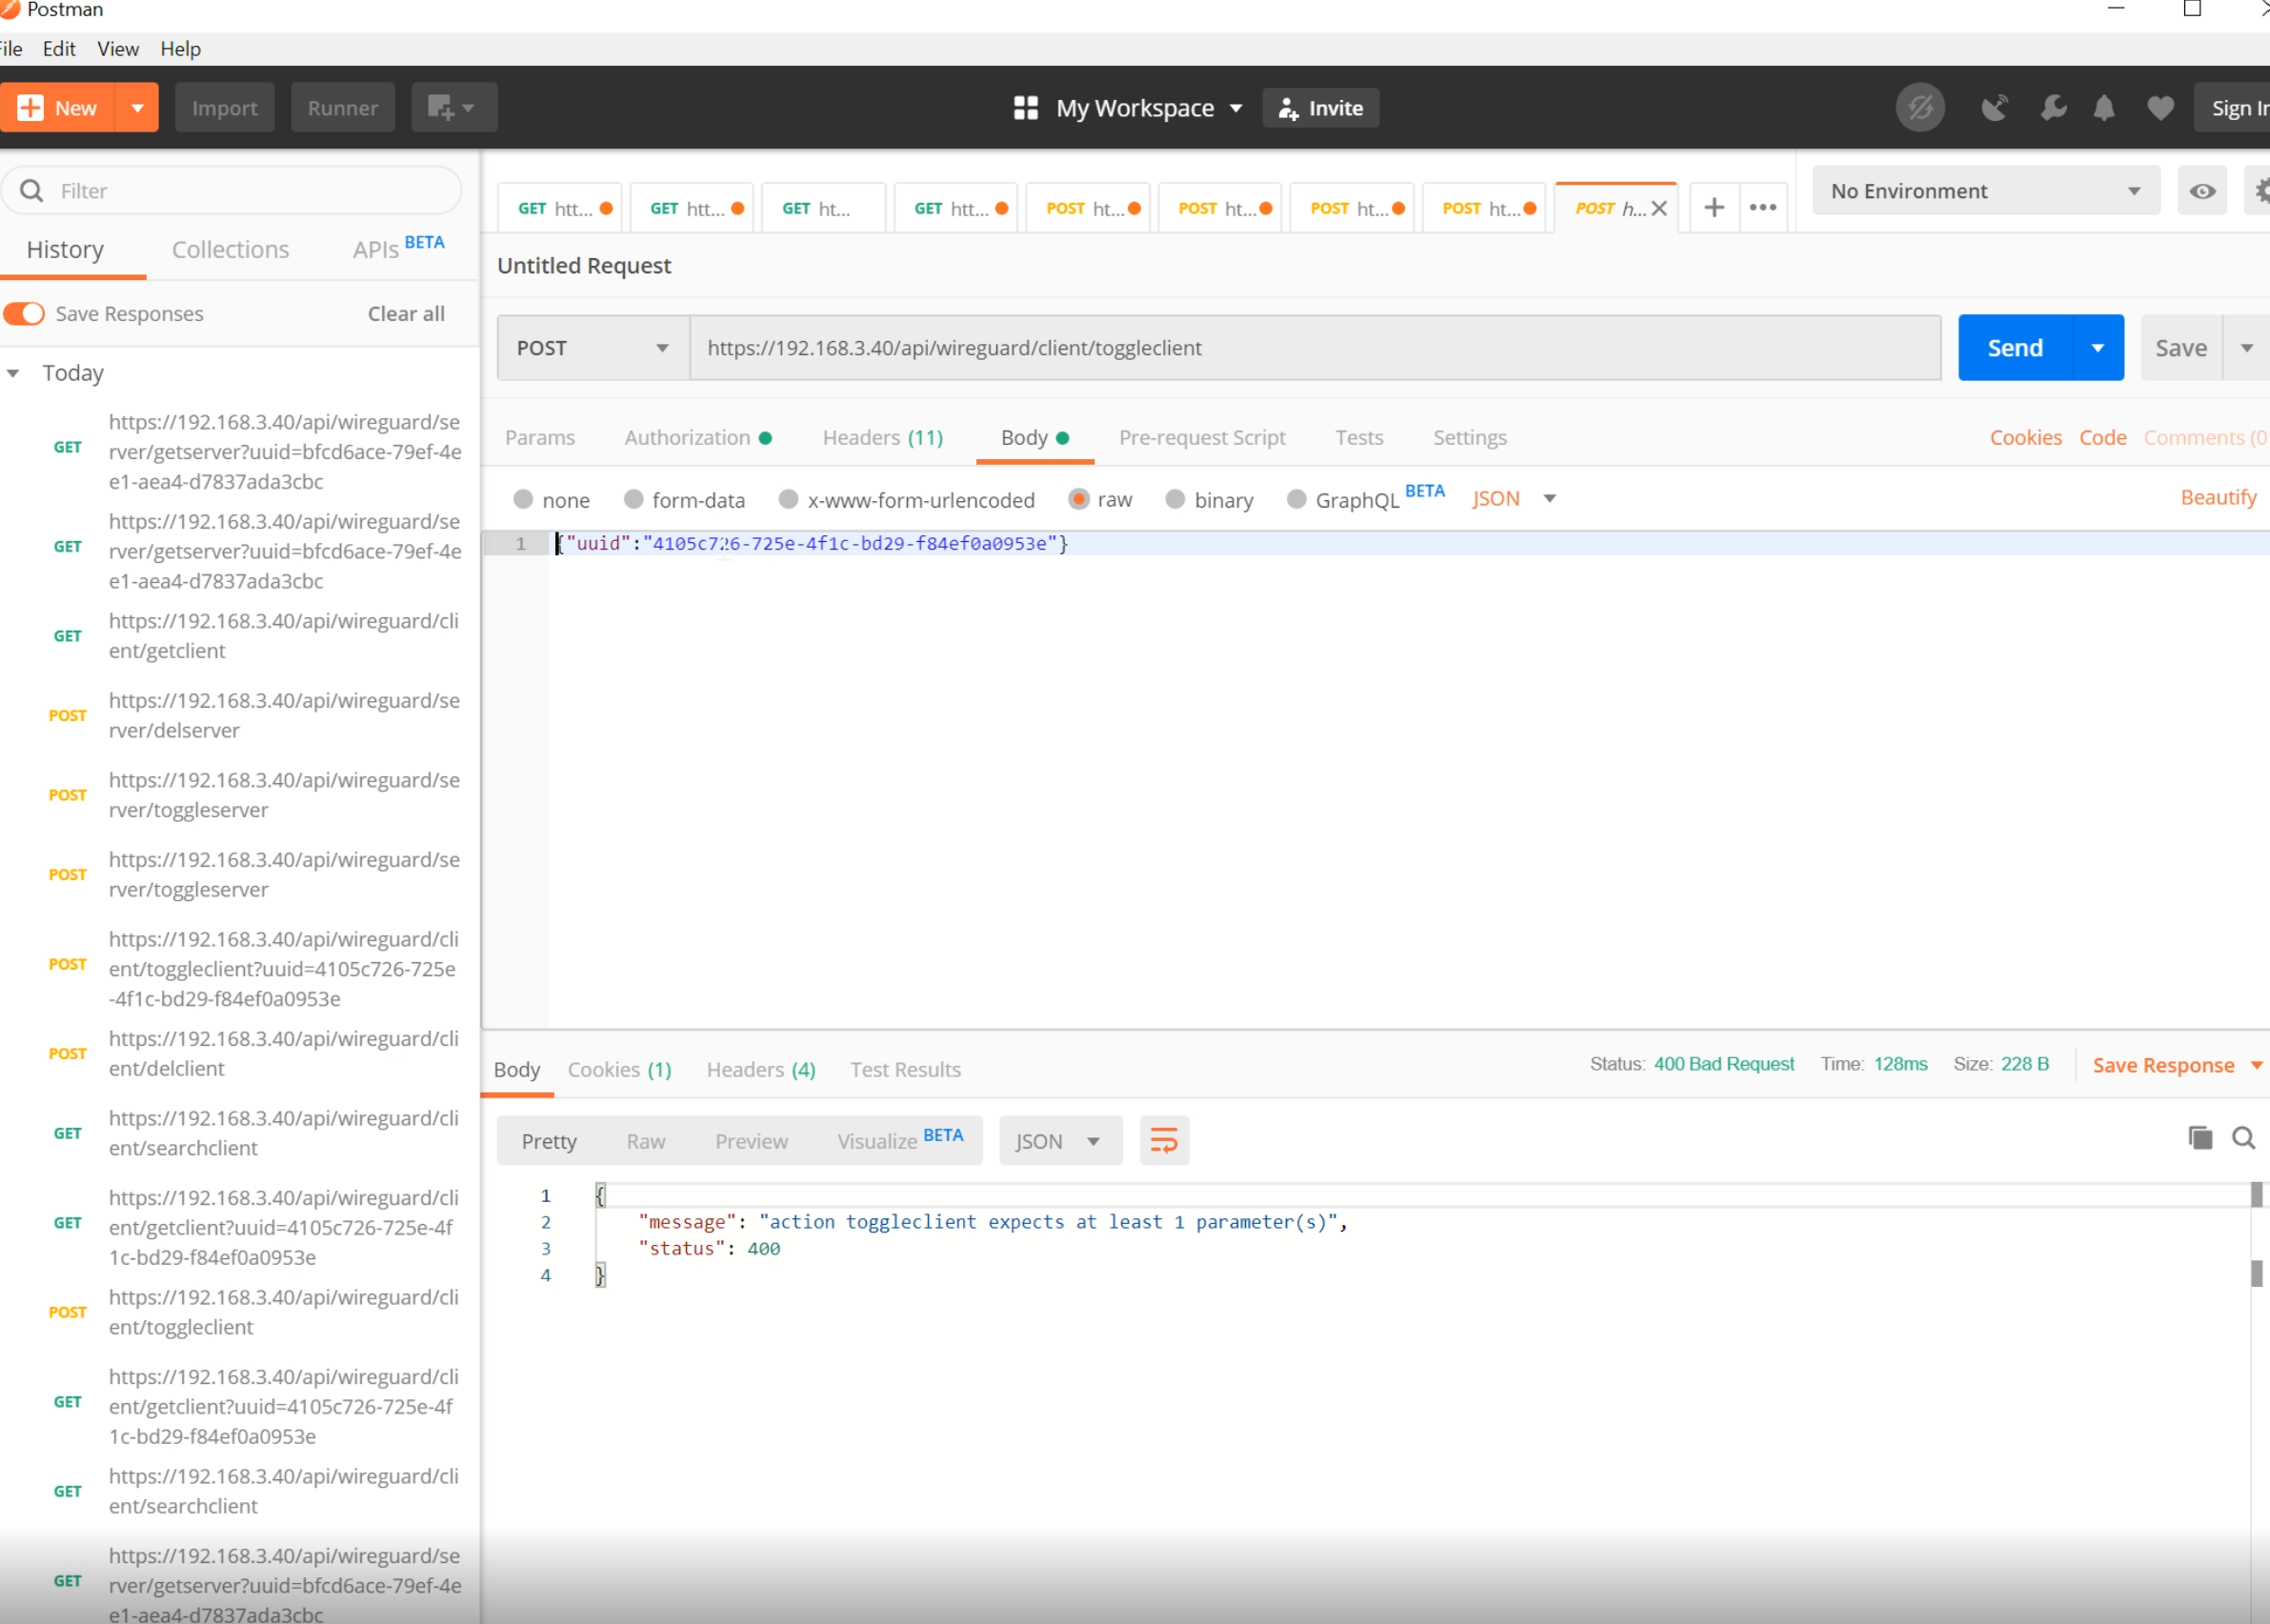Image resolution: width=2270 pixels, height=1624 pixels.
Task: Preview environment variables with the eye icon
Action: pos(2203,190)
